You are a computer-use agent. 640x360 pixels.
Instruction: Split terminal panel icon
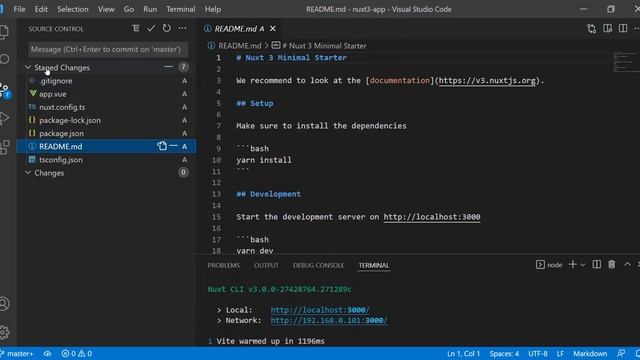(x=596, y=265)
